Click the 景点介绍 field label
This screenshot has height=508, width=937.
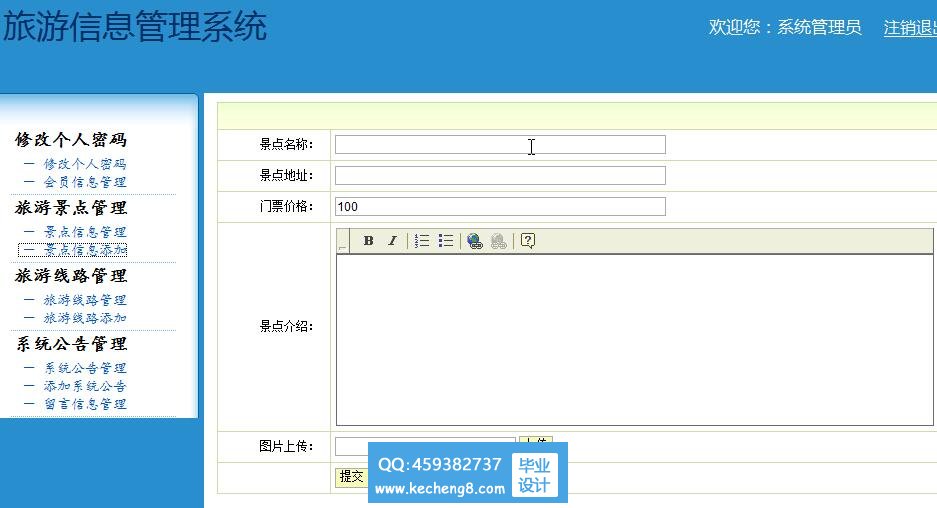(286, 326)
